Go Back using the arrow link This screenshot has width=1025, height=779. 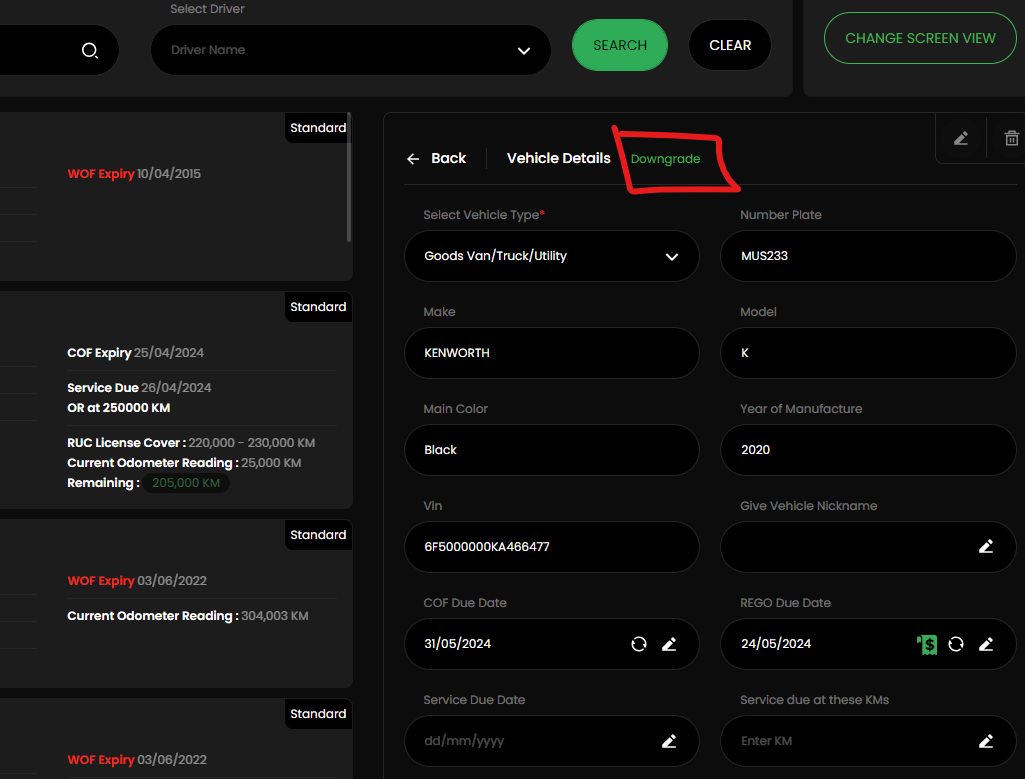point(435,158)
